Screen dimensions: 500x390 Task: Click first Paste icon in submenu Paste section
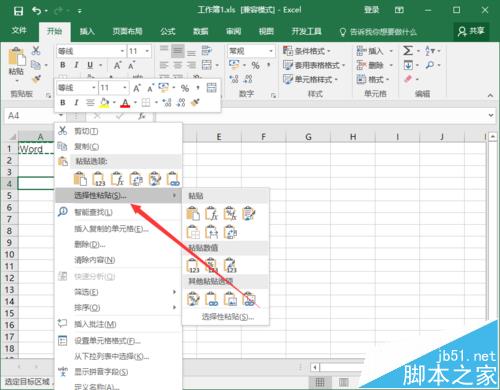tap(193, 214)
